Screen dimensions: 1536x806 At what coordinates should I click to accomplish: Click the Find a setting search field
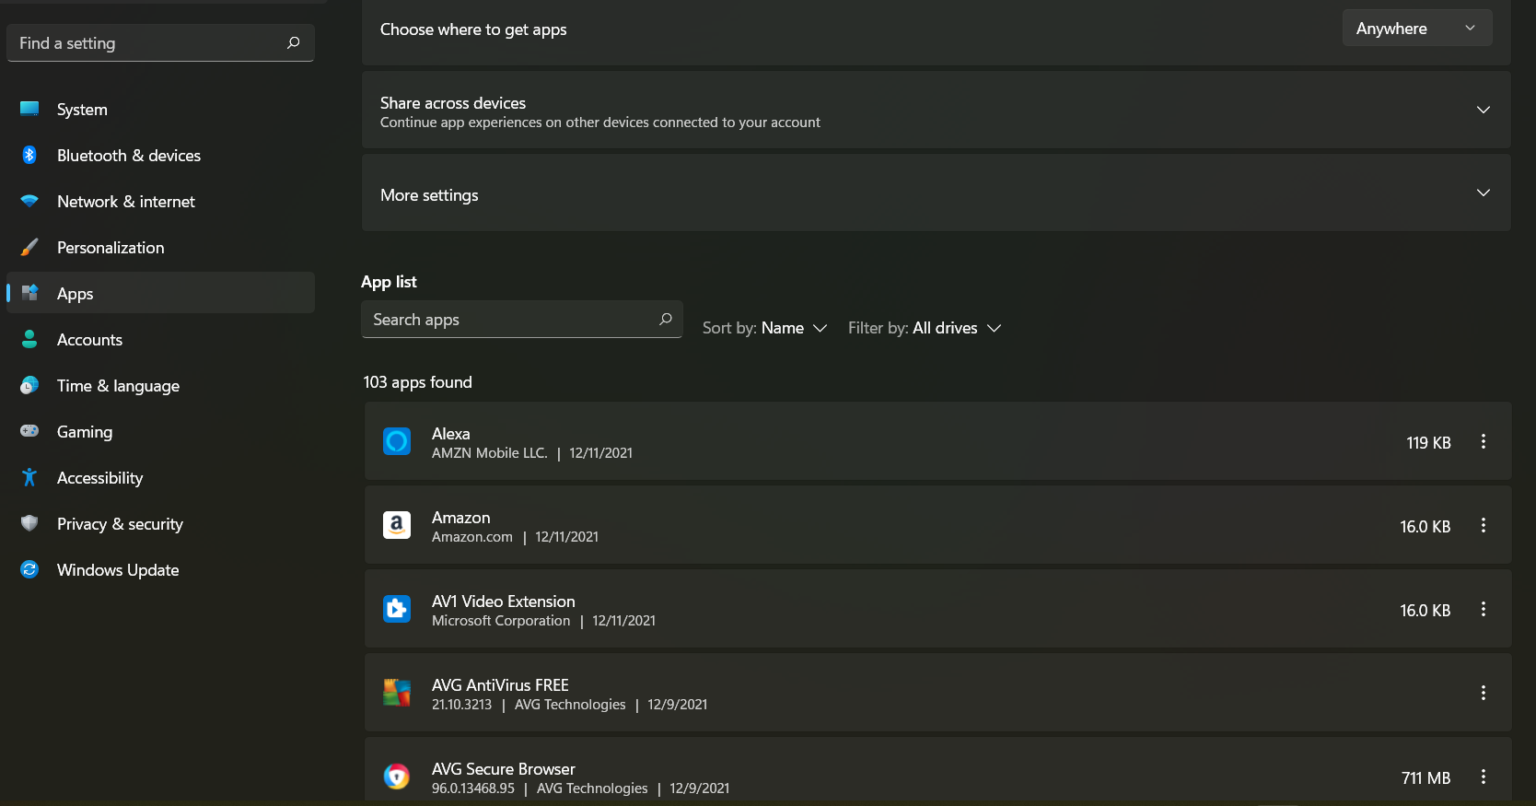click(160, 43)
